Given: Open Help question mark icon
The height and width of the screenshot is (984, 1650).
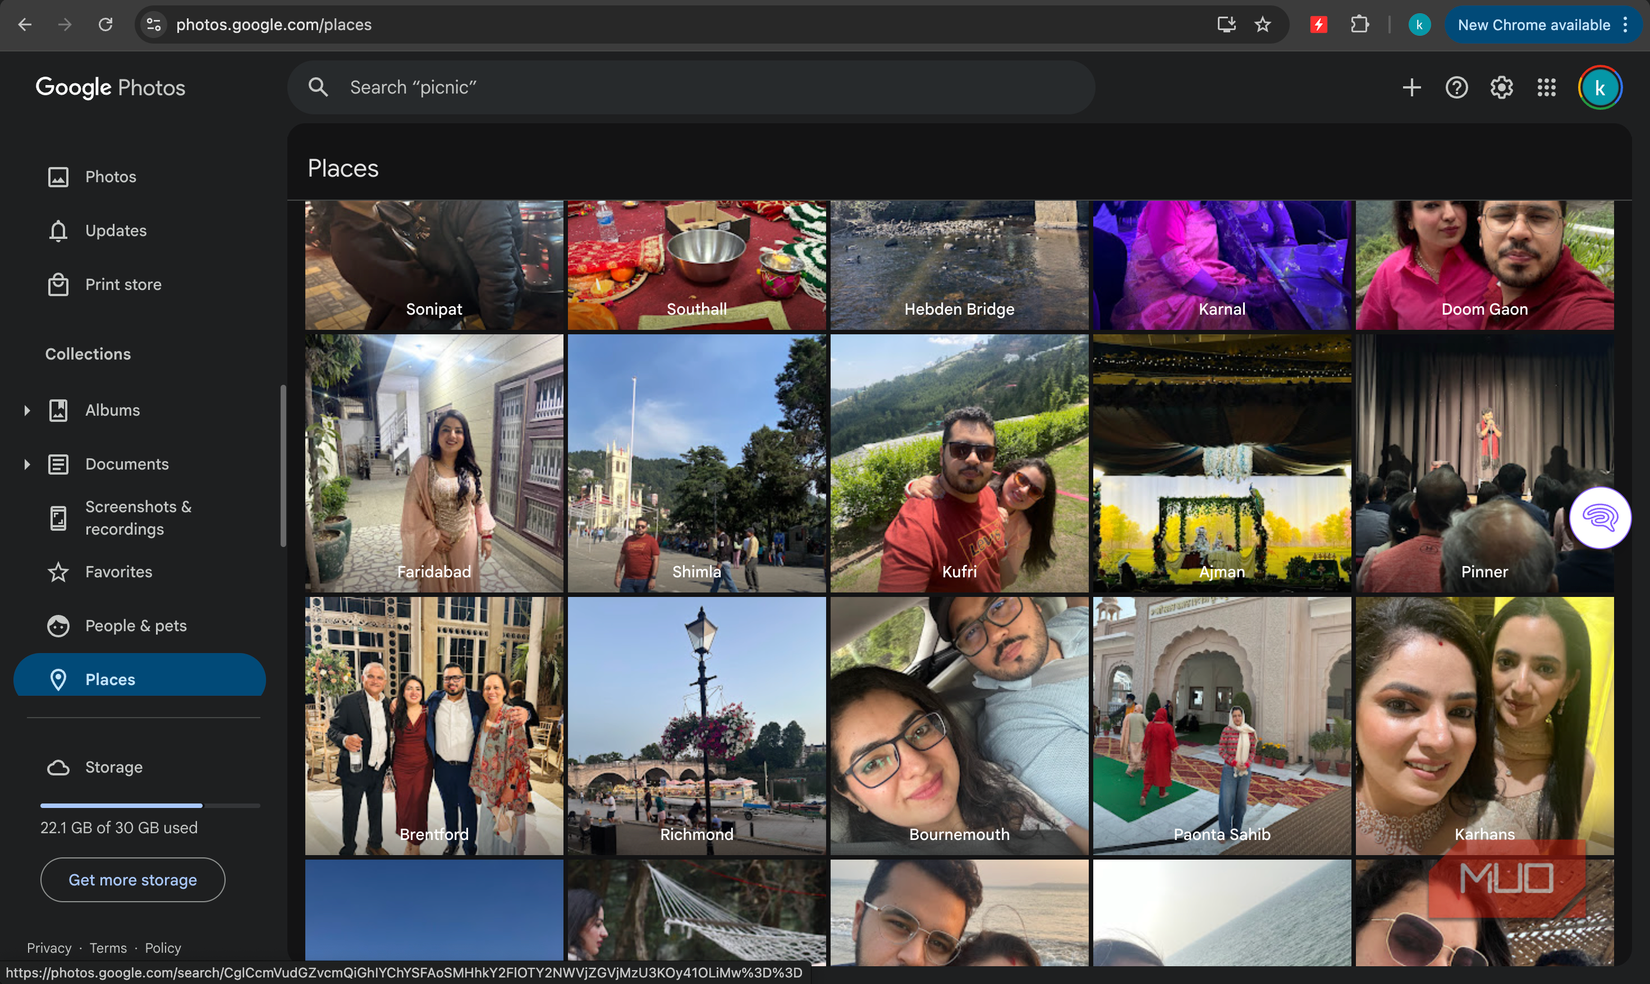Looking at the screenshot, I should click(1457, 88).
